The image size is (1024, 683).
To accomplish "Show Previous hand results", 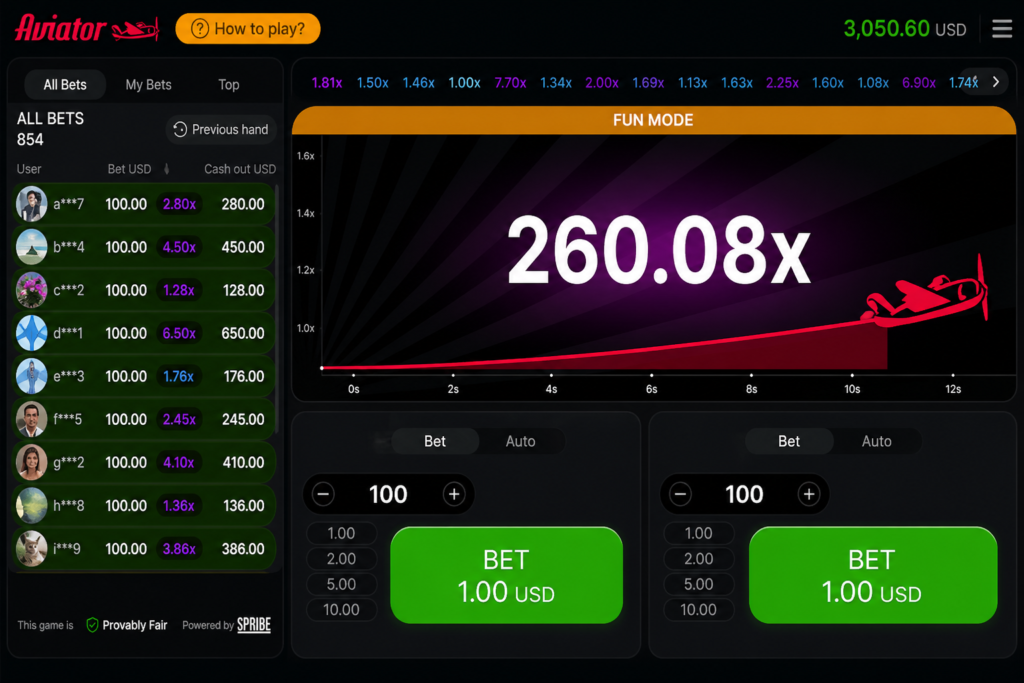I will [x=221, y=129].
